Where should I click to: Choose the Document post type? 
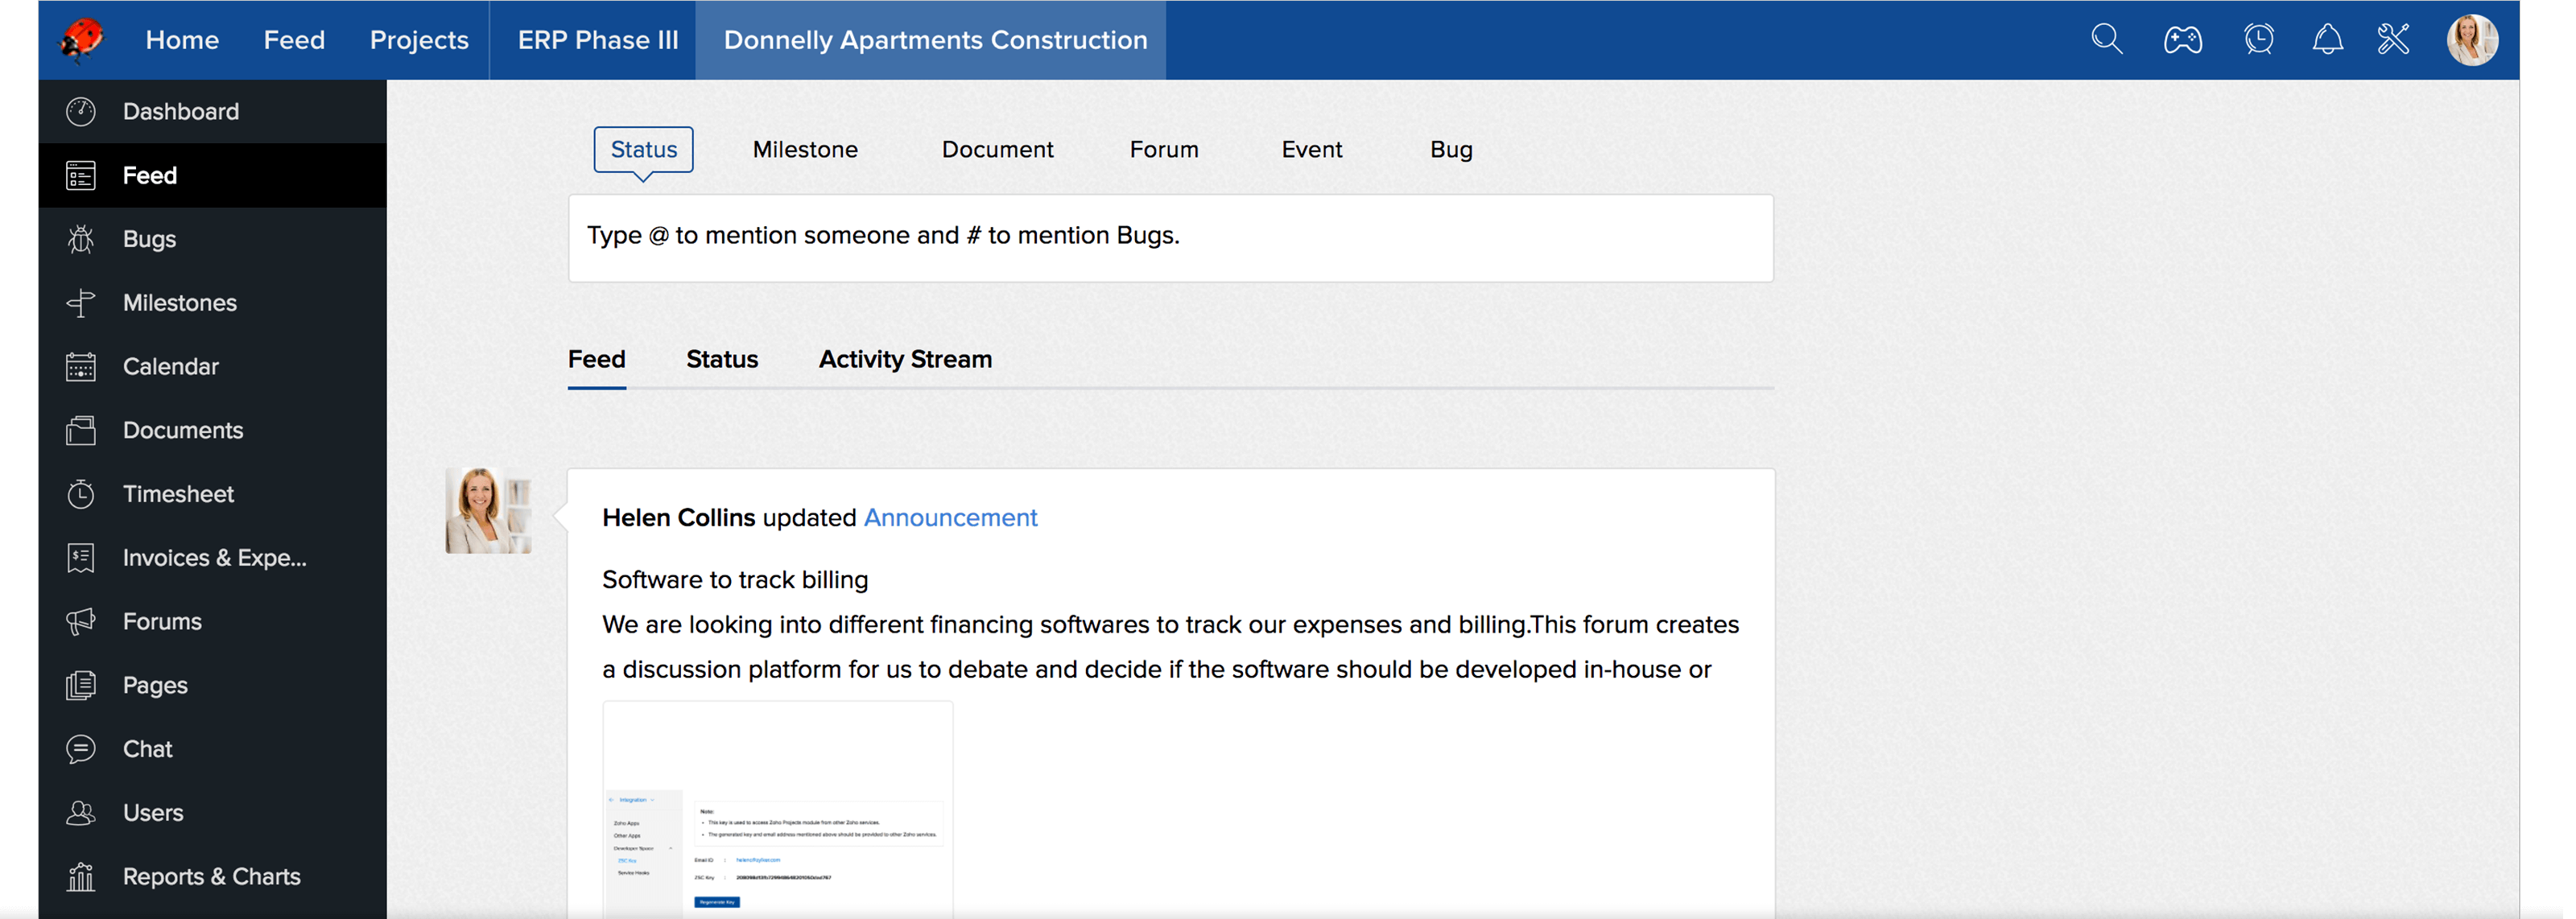[x=997, y=149]
